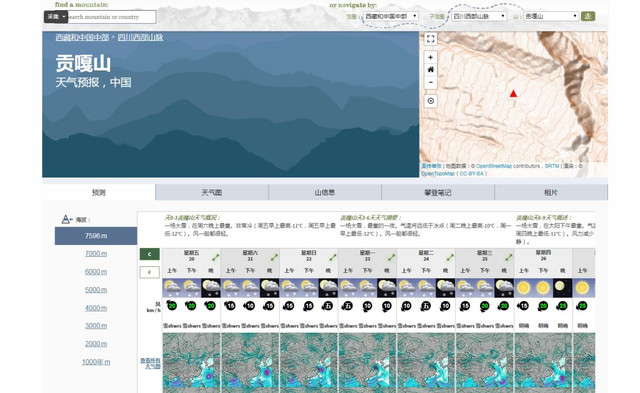Open the 相片 tab
Screen dimensions: 640x393
(x=551, y=192)
